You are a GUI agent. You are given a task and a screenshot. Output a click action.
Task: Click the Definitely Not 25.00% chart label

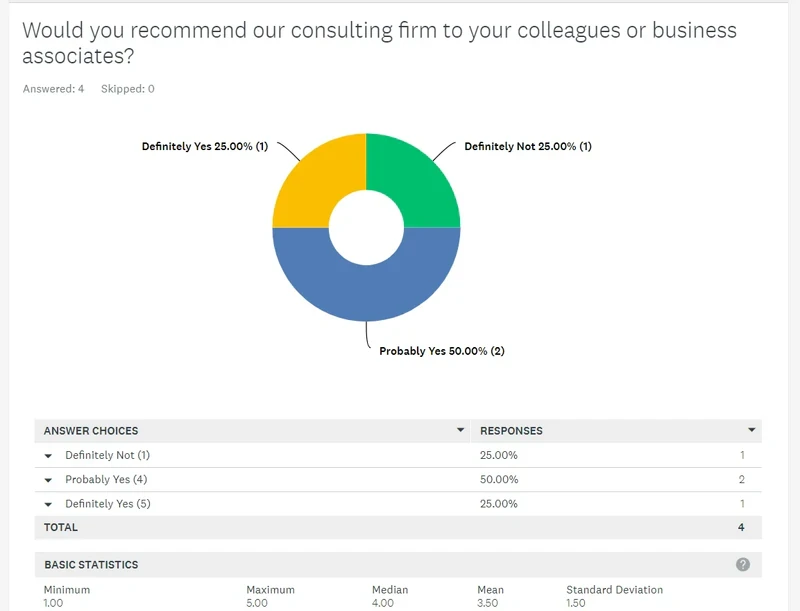tap(528, 146)
